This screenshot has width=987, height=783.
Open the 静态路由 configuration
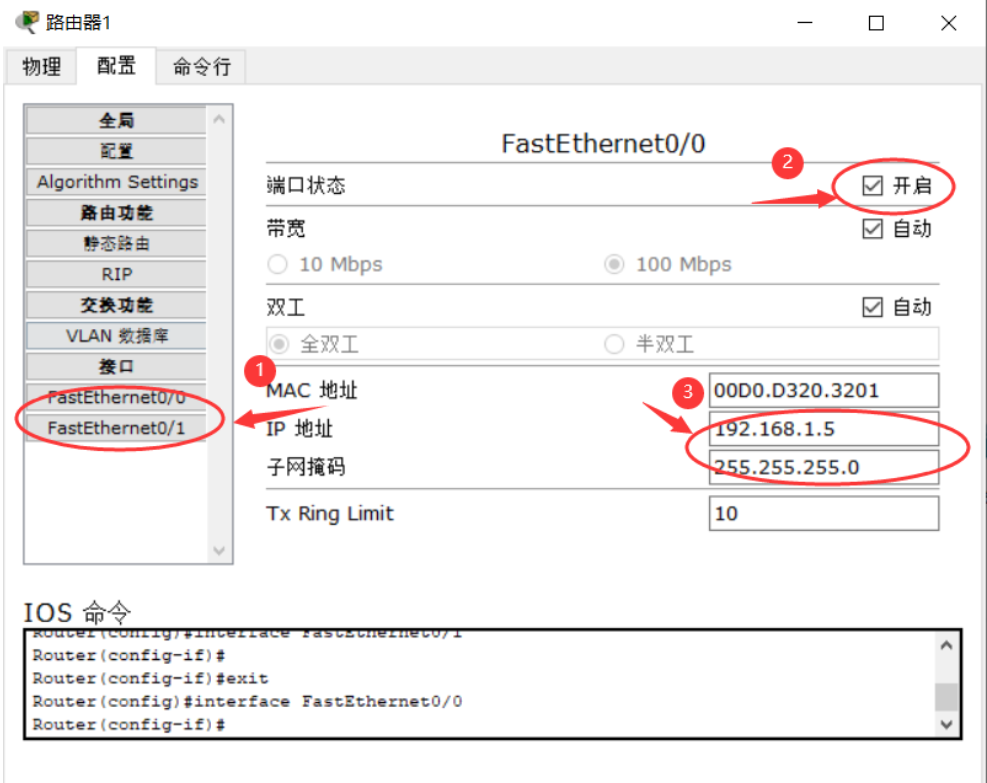tap(116, 244)
